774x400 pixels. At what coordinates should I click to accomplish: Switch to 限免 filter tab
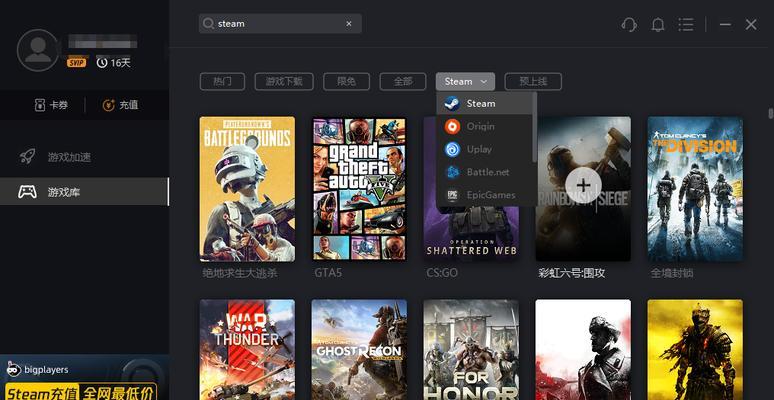(x=347, y=81)
